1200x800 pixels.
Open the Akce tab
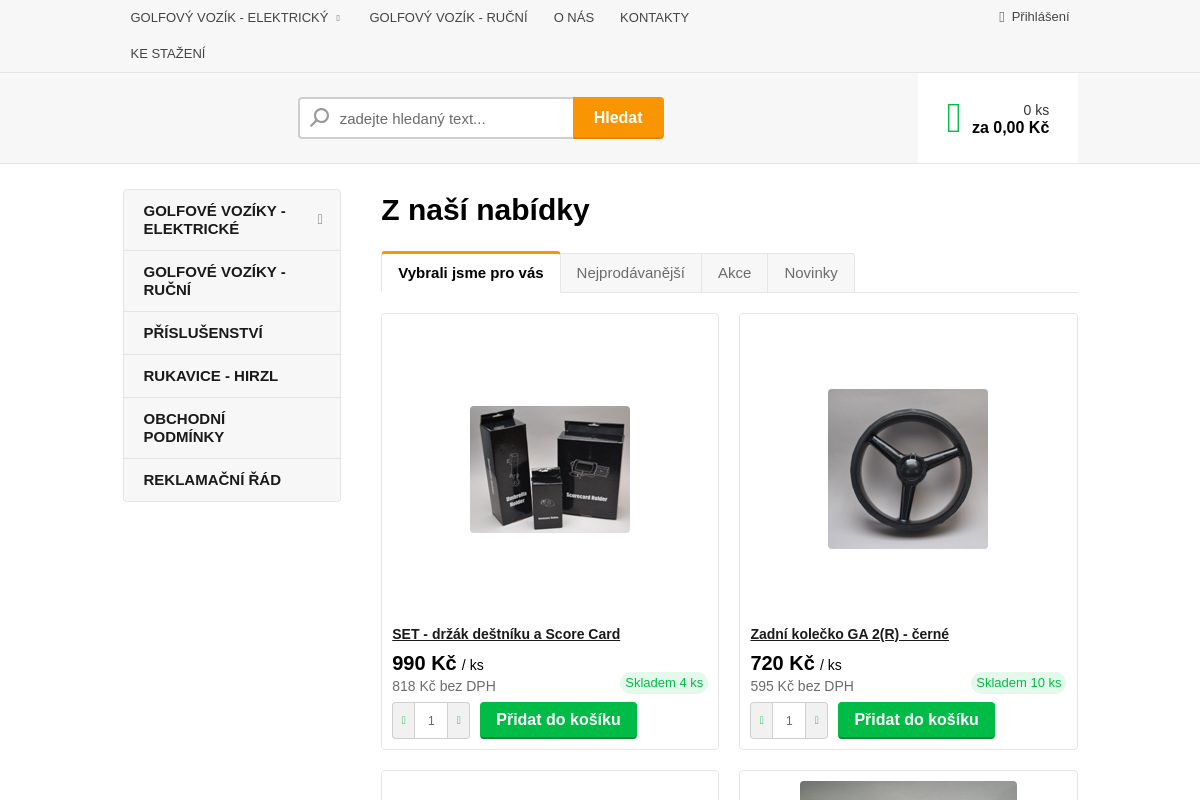[734, 273]
